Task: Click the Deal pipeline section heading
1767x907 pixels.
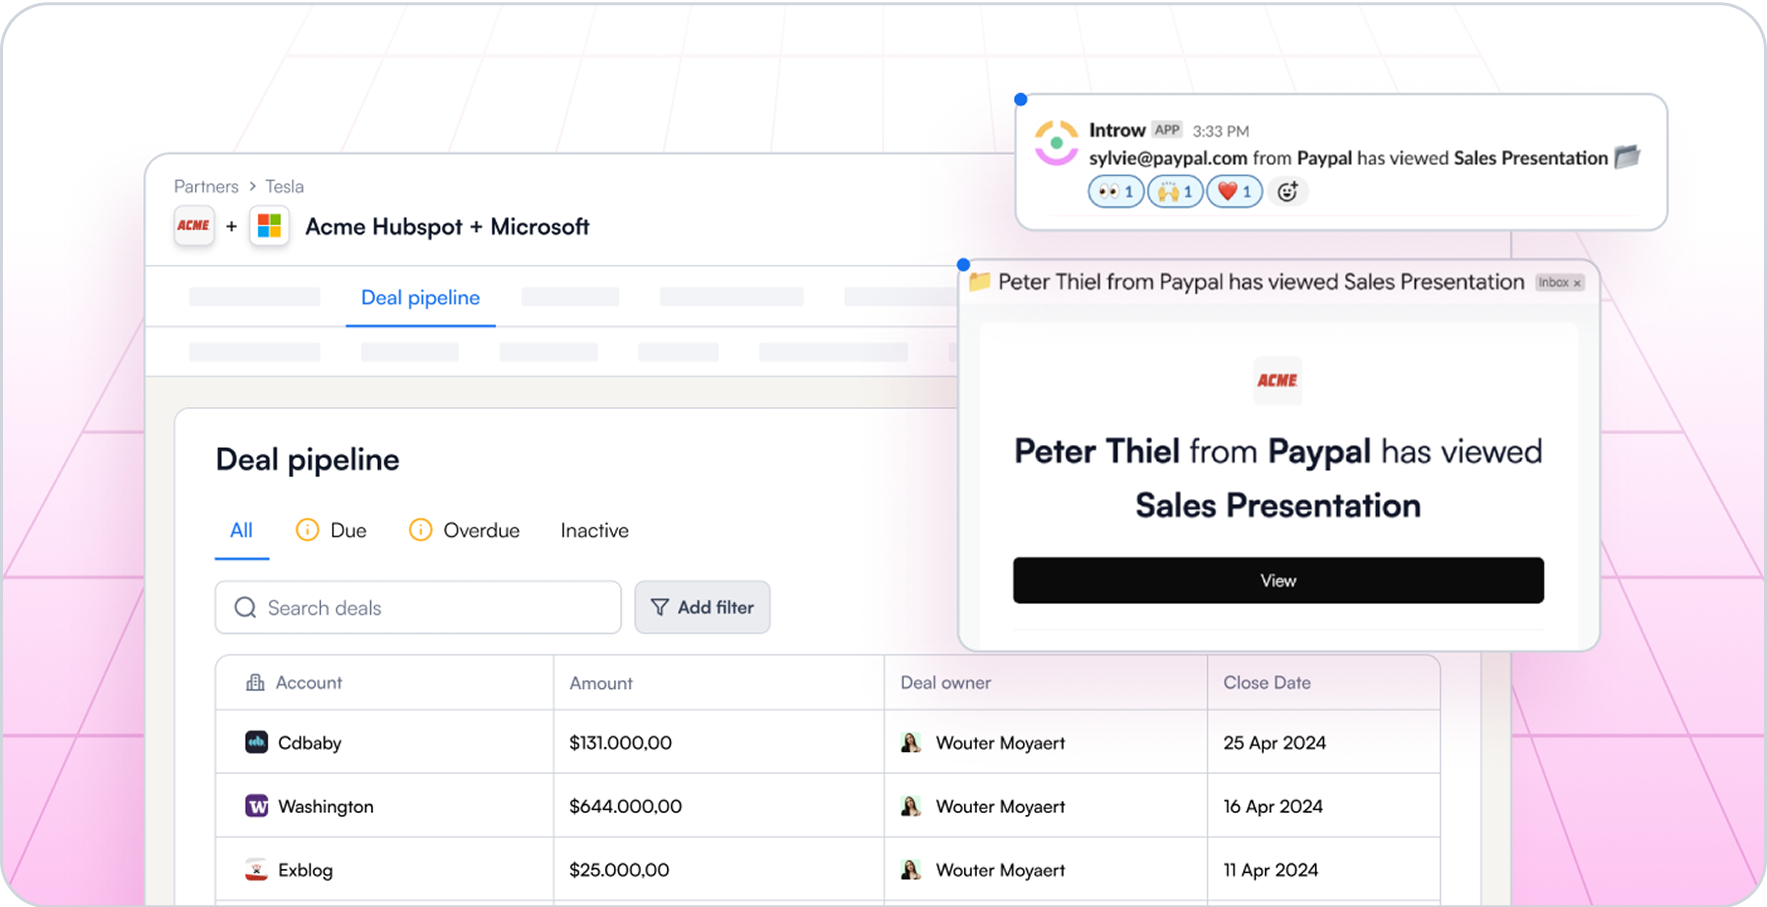Action: click(x=308, y=460)
